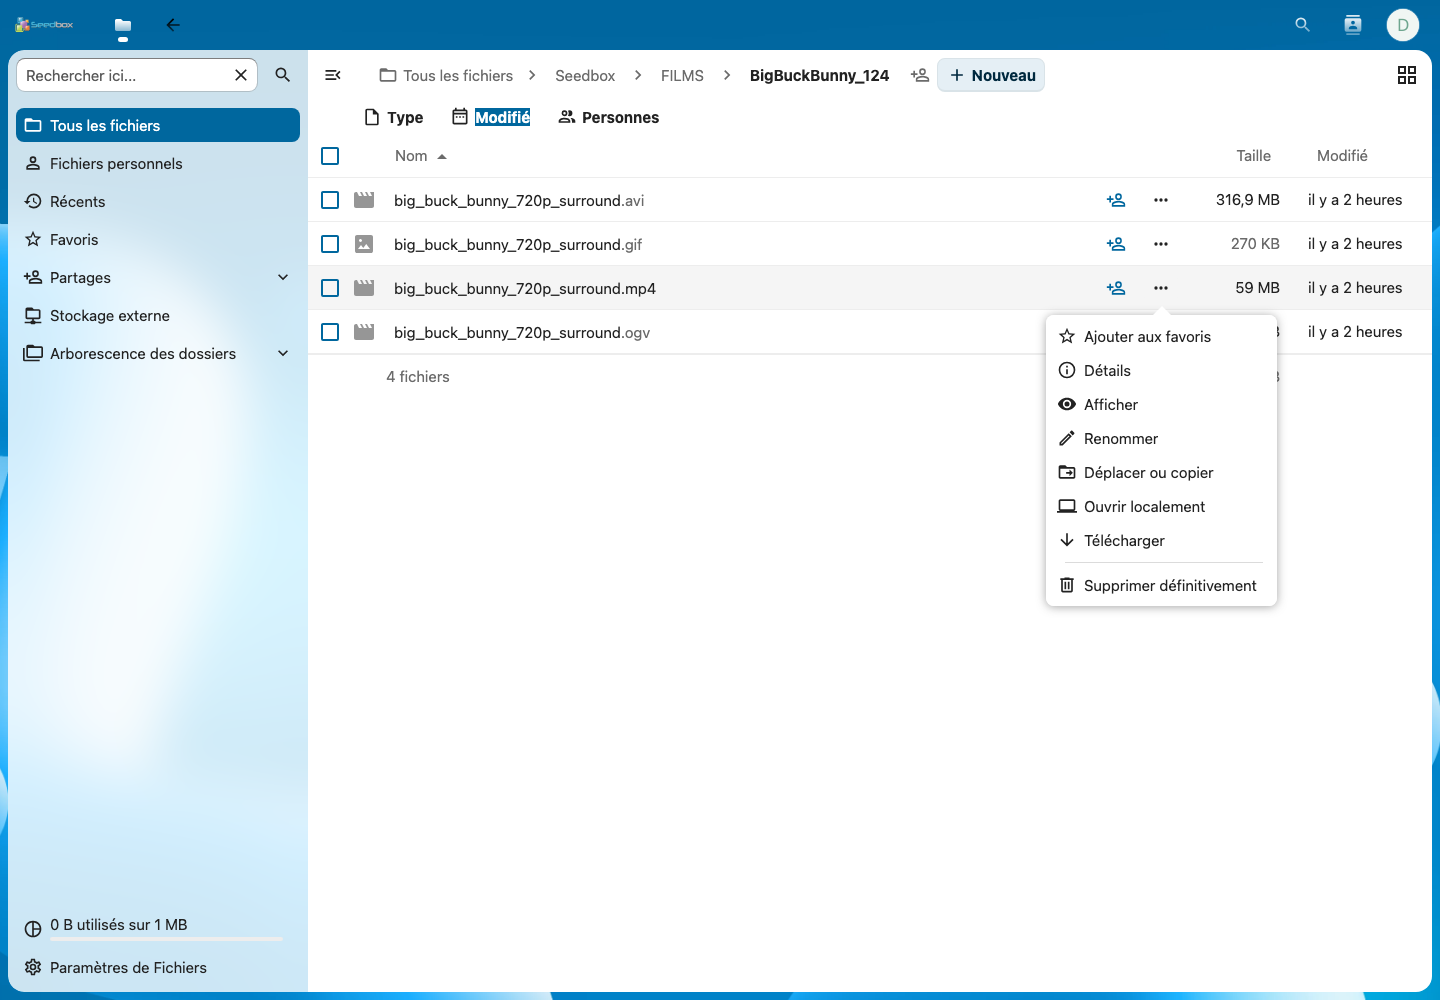Expand Arborescence des dossiers chevron
1440x1000 pixels.
[x=283, y=354]
